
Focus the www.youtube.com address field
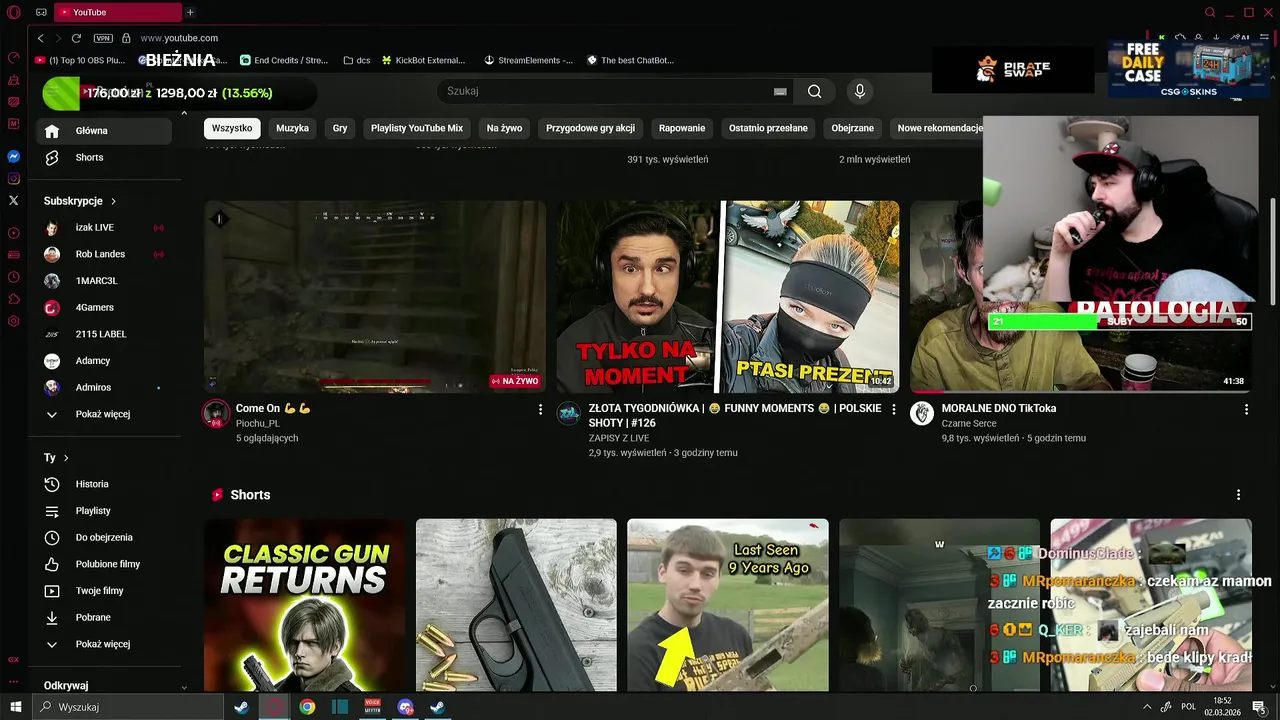click(x=179, y=38)
